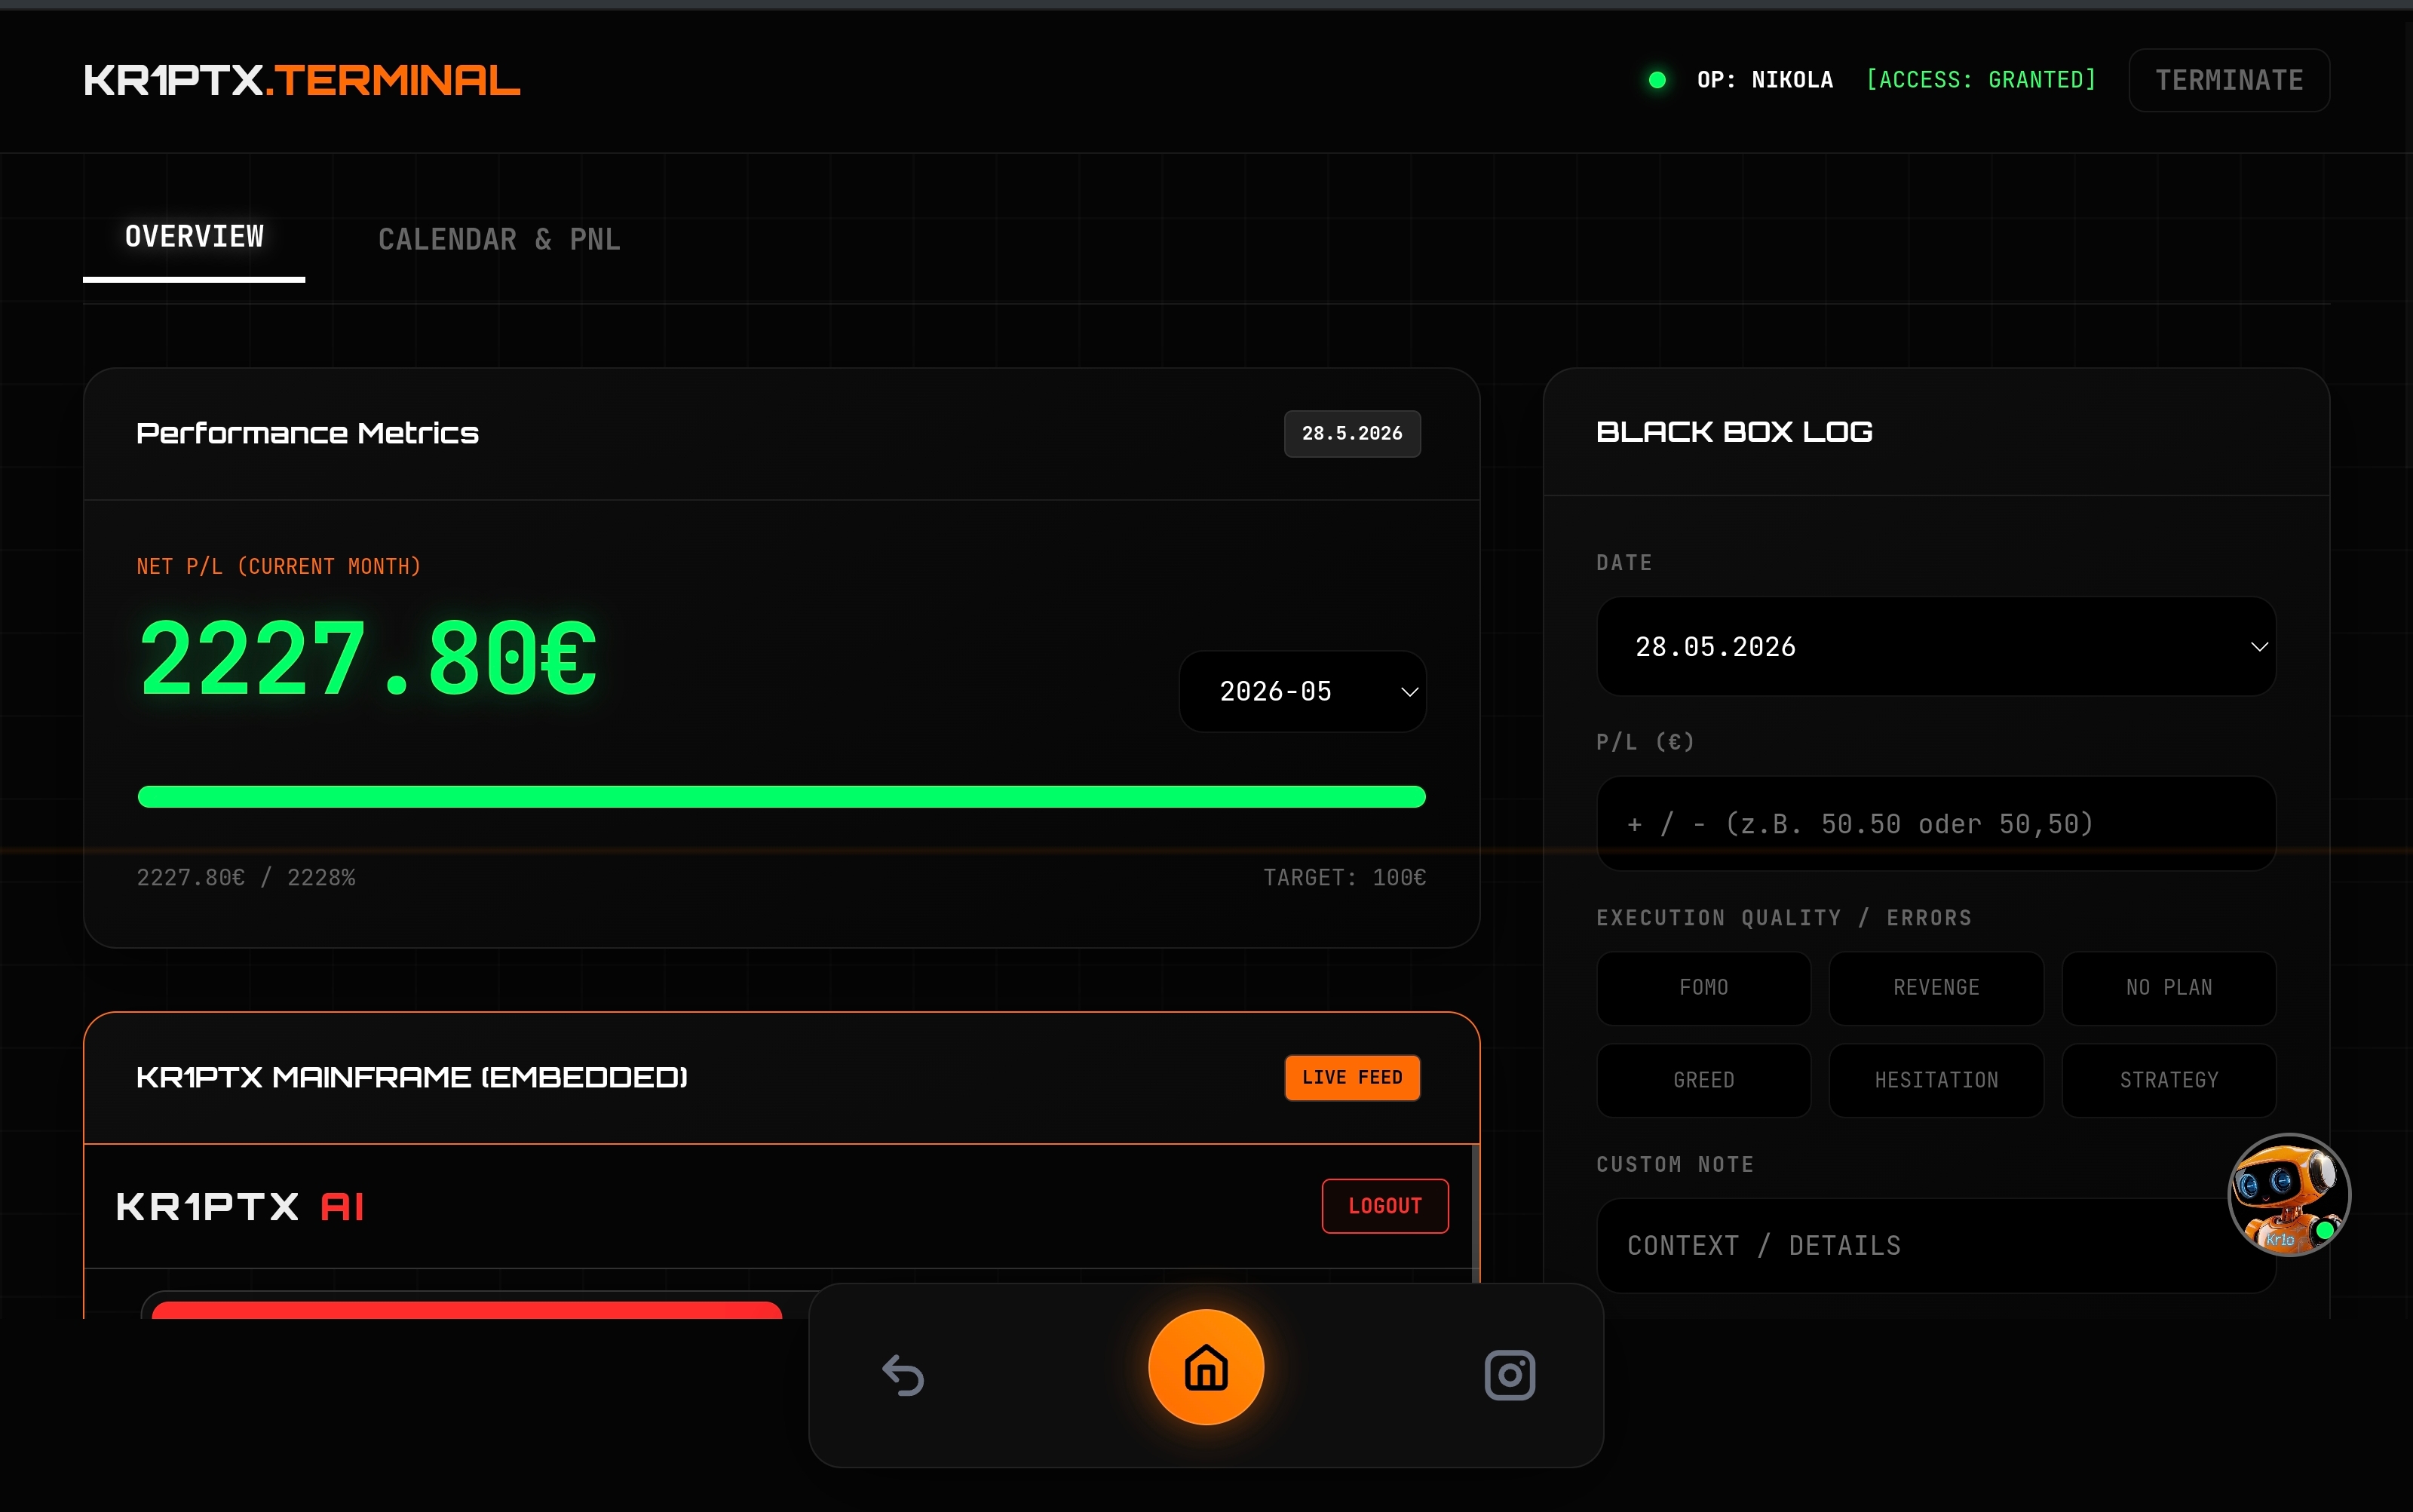Click the TERMINATE button
The height and width of the screenshot is (1512, 2413).
coord(2229,80)
